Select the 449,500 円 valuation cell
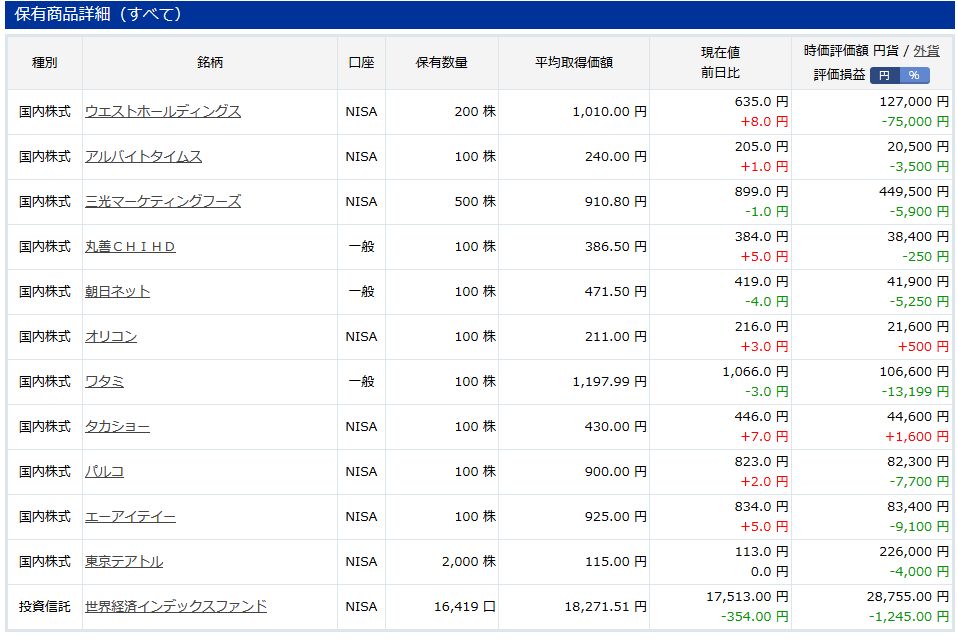This screenshot has height=643, width=957. (x=914, y=192)
